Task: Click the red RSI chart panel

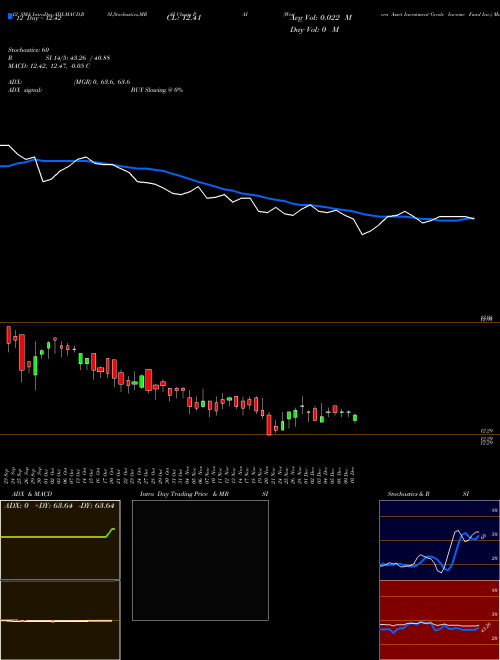Action: [439, 620]
